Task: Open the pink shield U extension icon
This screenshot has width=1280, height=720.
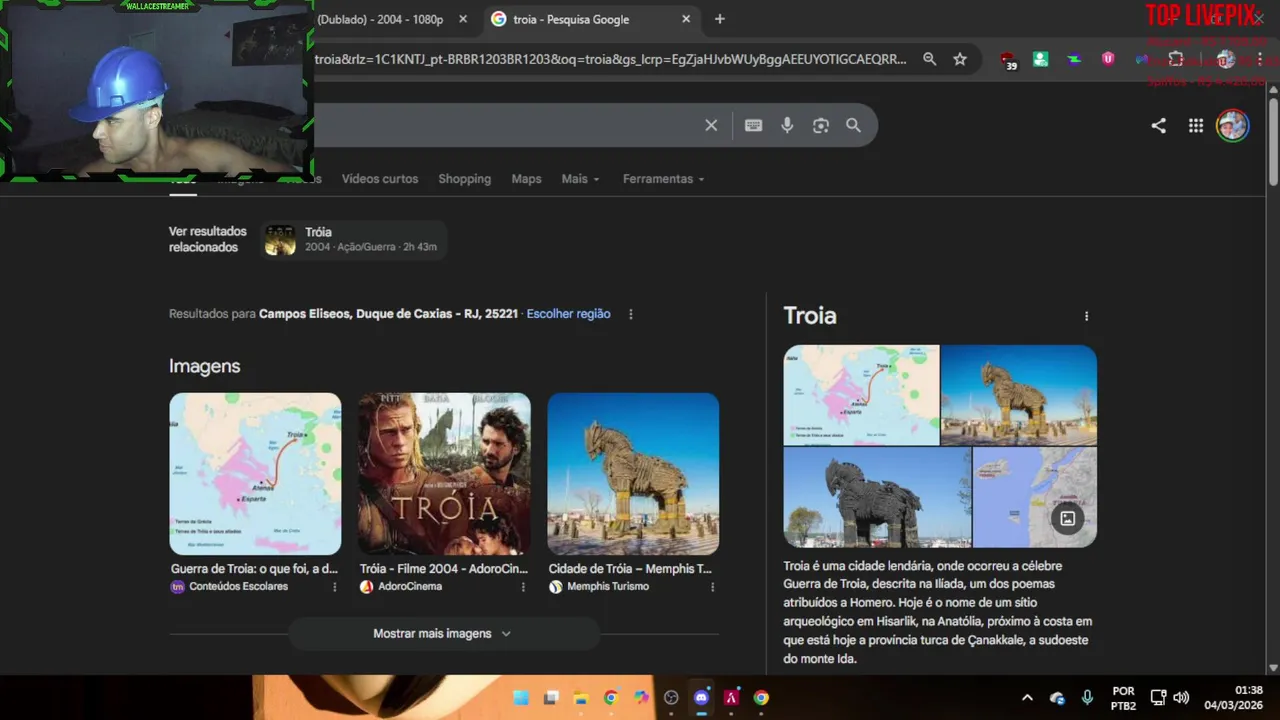Action: (x=1108, y=59)
